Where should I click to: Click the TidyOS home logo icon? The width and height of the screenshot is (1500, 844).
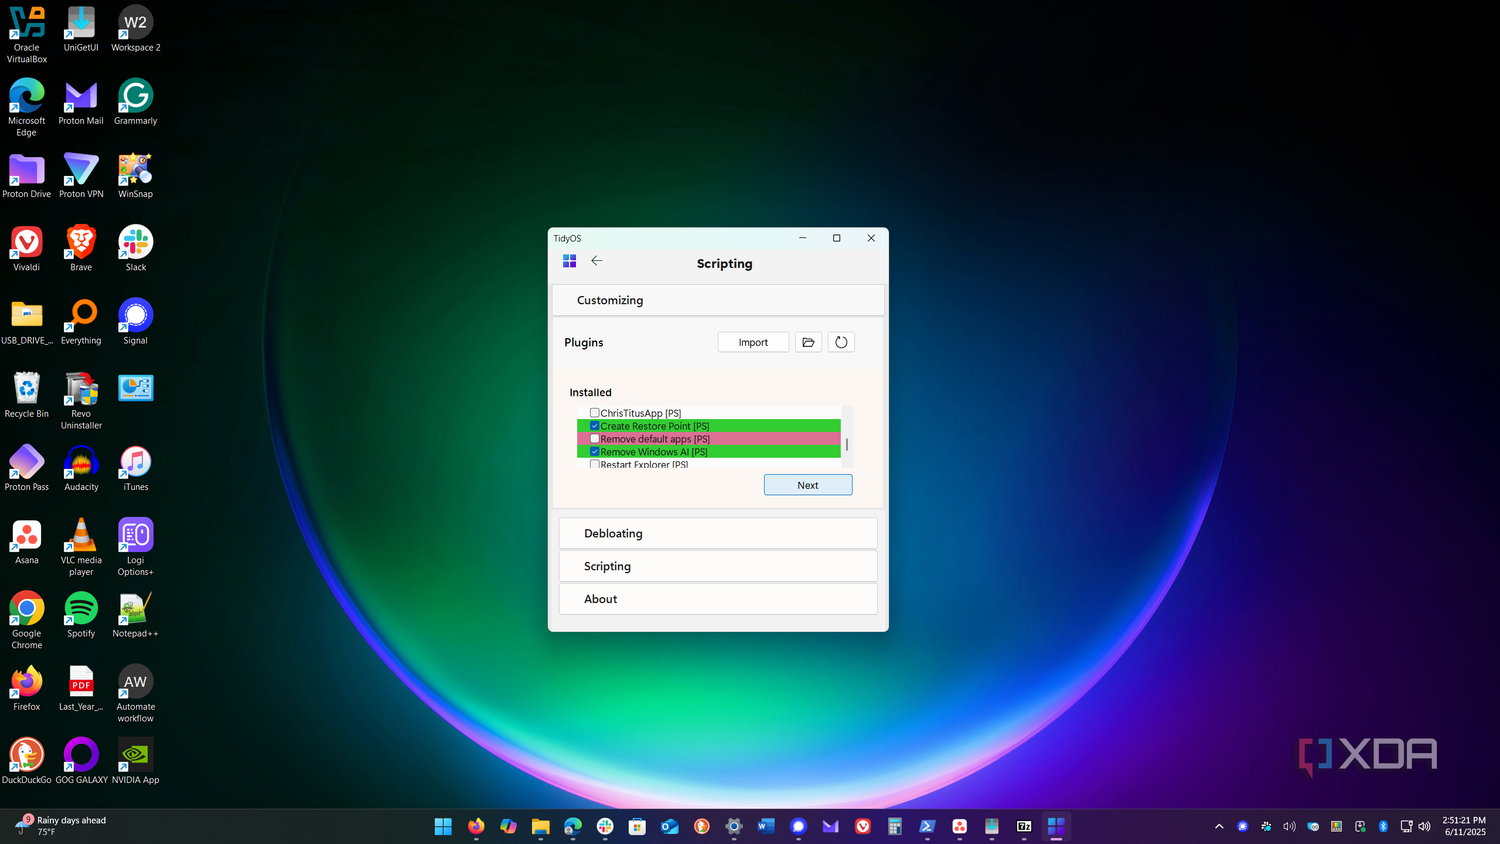pos(570,261)
